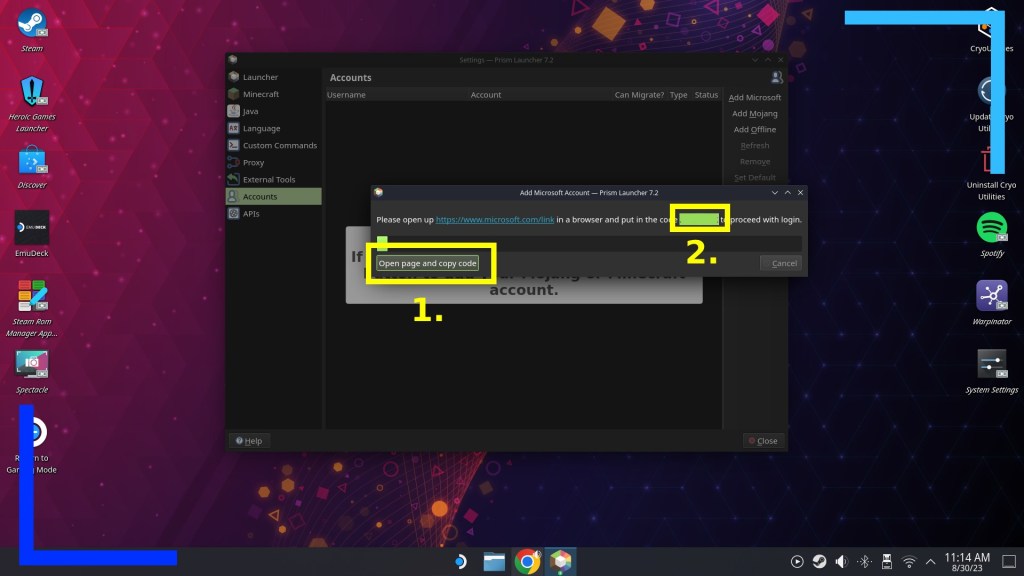Image resolution: width=1024 pixels, height=576 pixels.
Task: Click the taskbar clock
Action: [967, 562]
